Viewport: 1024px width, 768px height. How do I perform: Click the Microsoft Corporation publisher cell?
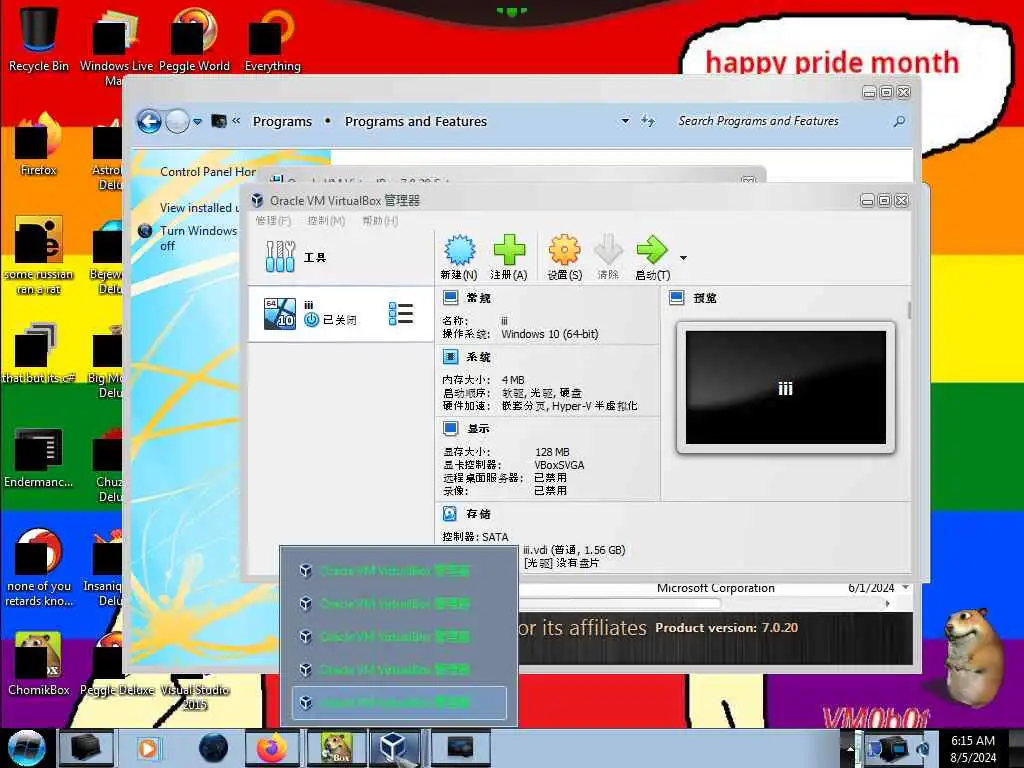[x=716, y=588]
